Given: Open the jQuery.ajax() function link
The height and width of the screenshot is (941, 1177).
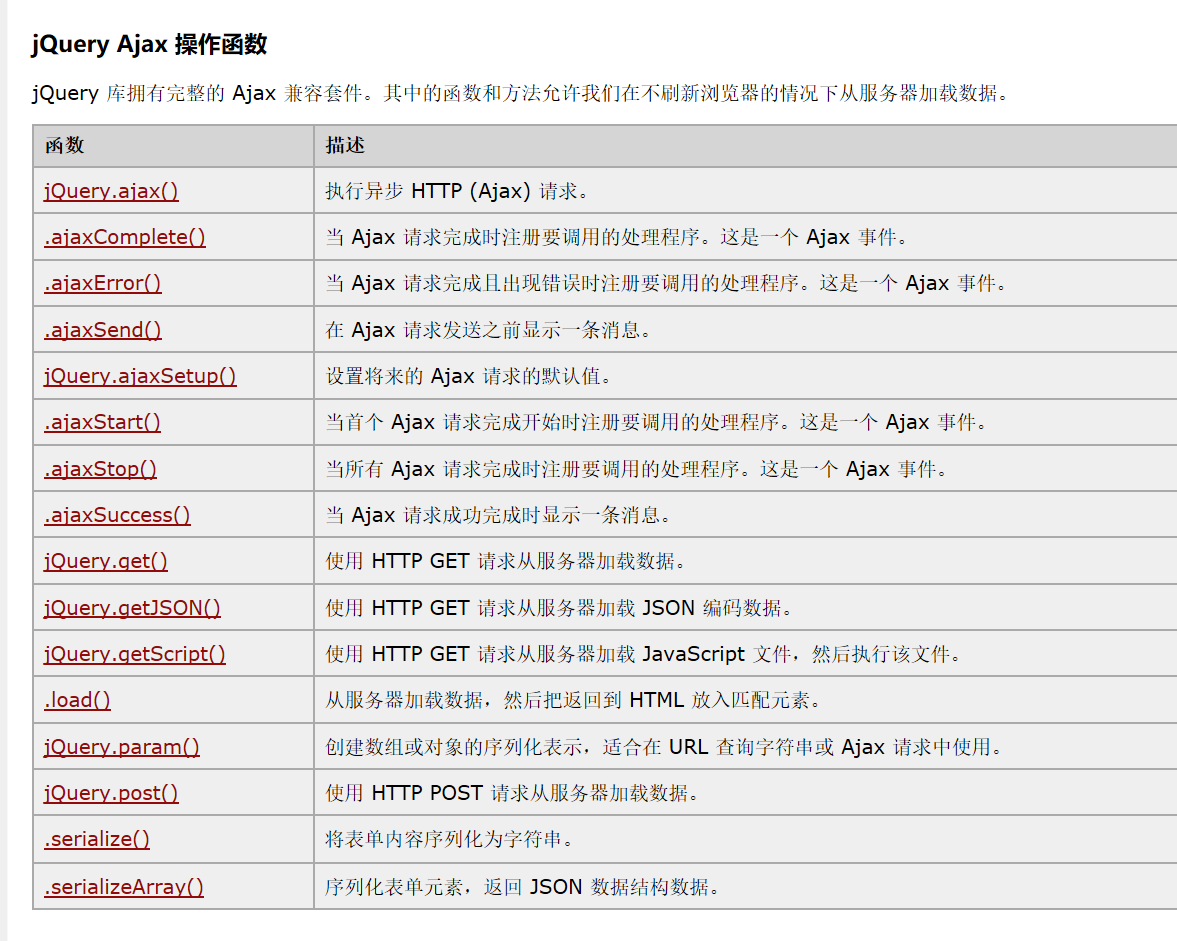Looking at the screenshot, I should click(x=111, y=191).
